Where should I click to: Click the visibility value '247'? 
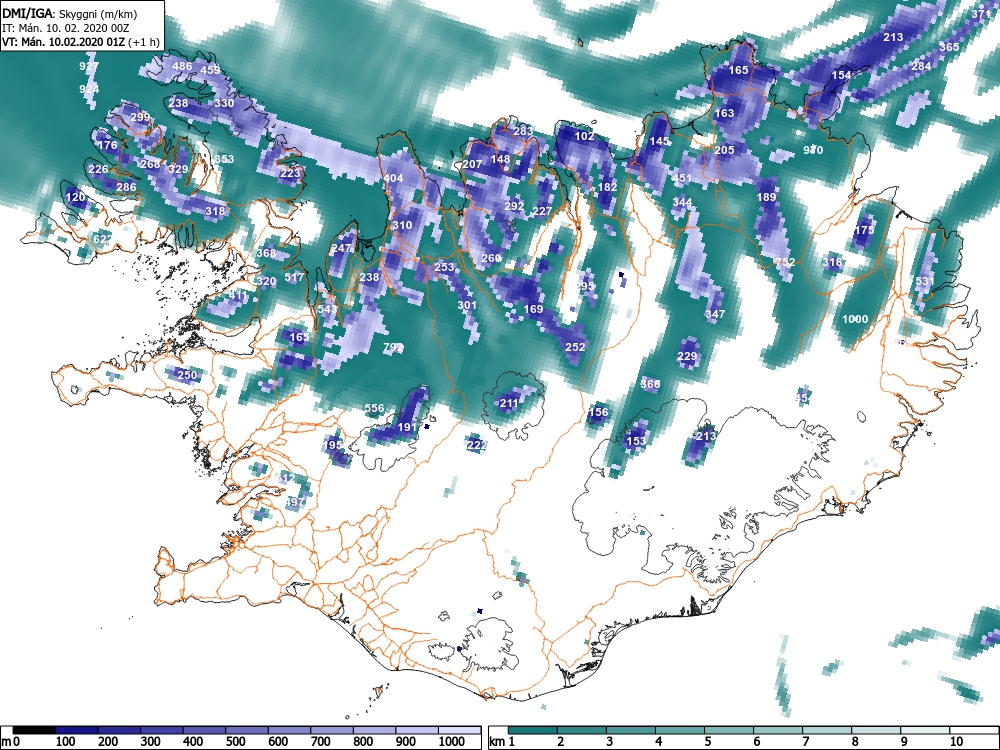click(x=341, y=248)
